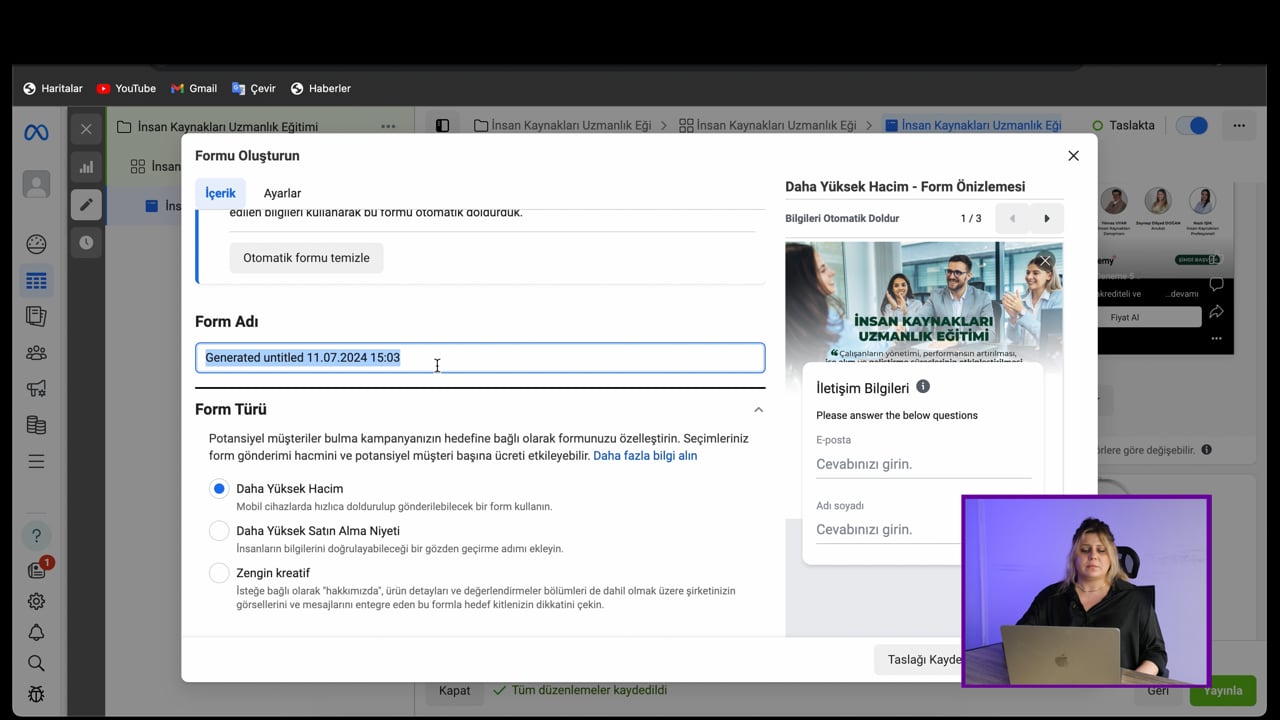This screenshot has height=720, width=1280.
Task: Open the campaign tree three-dots menu
Action: 388,127
